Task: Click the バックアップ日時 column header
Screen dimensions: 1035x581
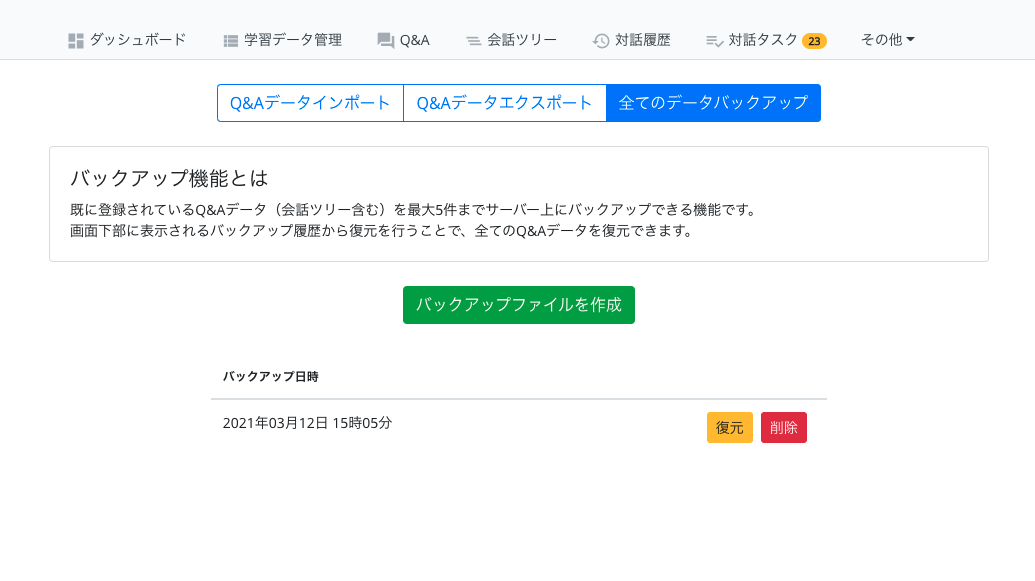Action: coord(270,377)
